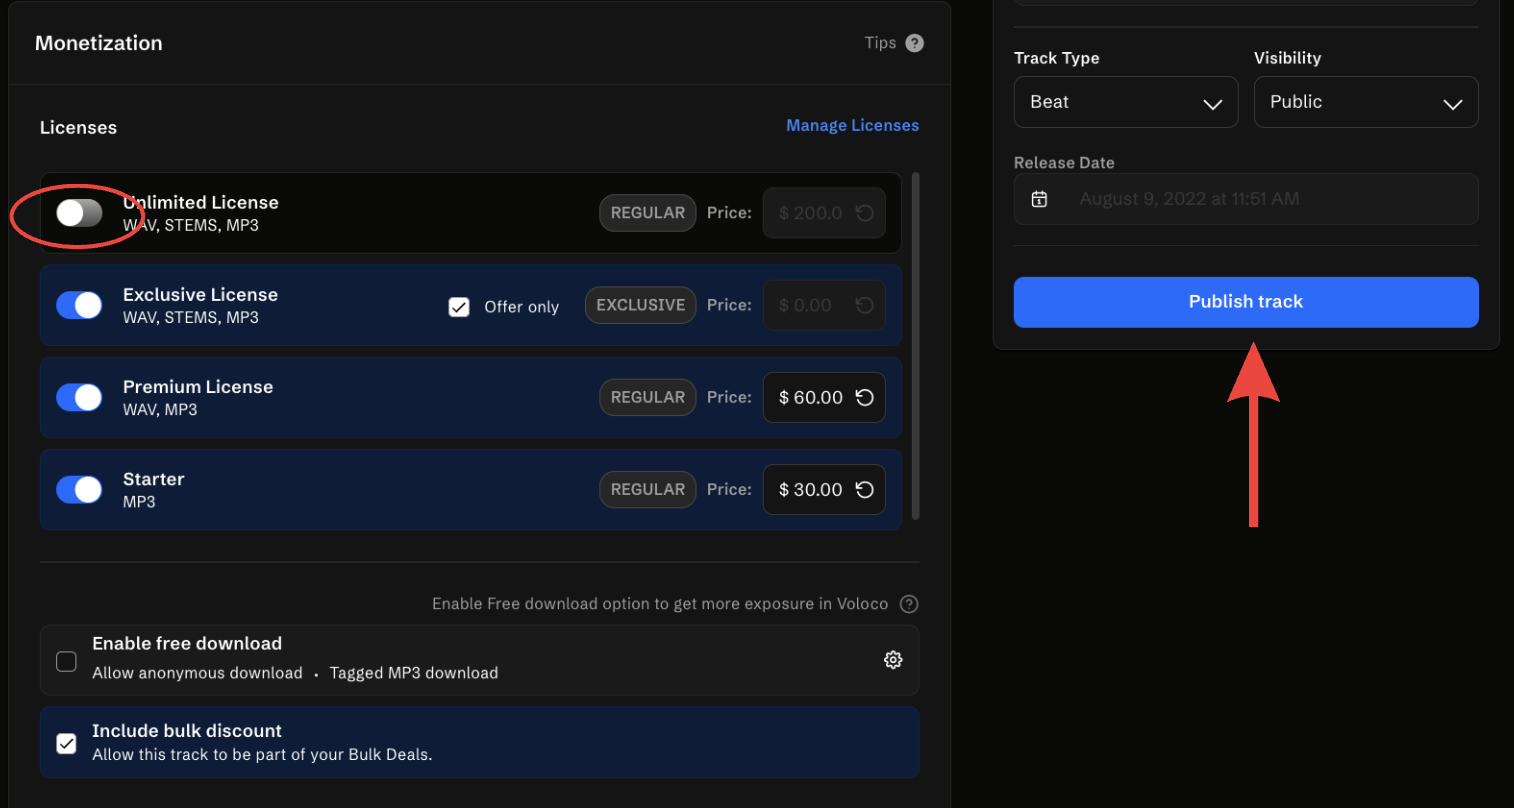Uncheck the Offer only checkbox

tap(459, 307)
